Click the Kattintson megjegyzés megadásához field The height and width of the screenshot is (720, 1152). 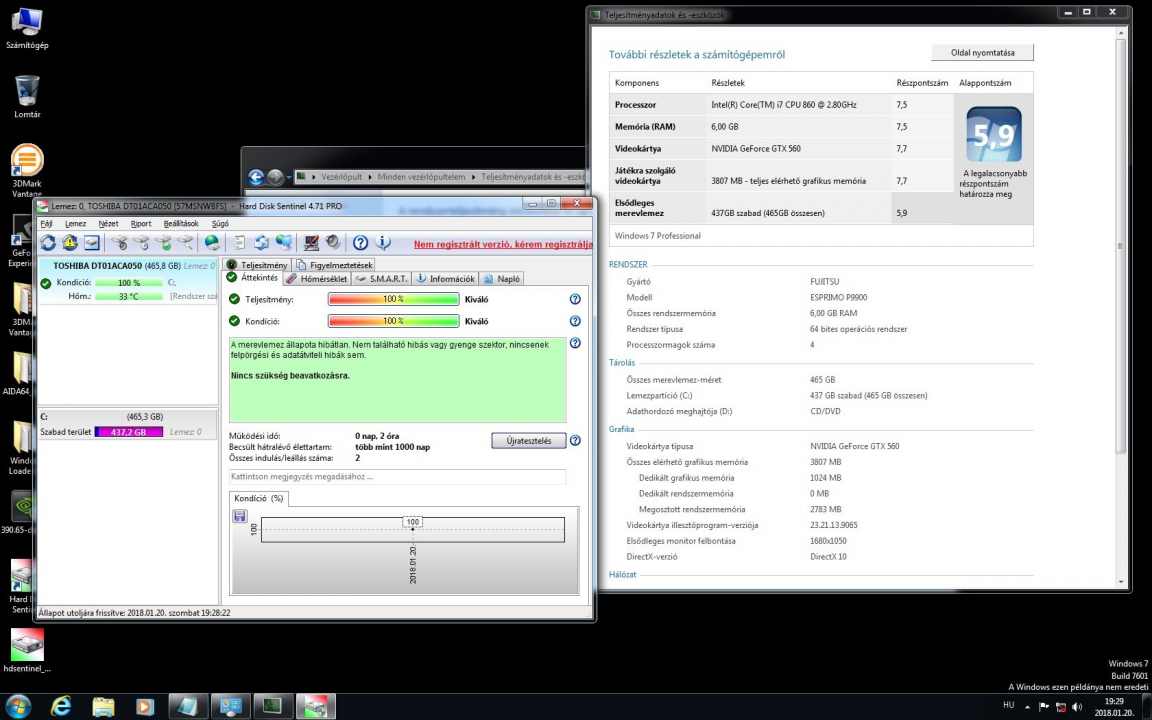tap(397, 476)
